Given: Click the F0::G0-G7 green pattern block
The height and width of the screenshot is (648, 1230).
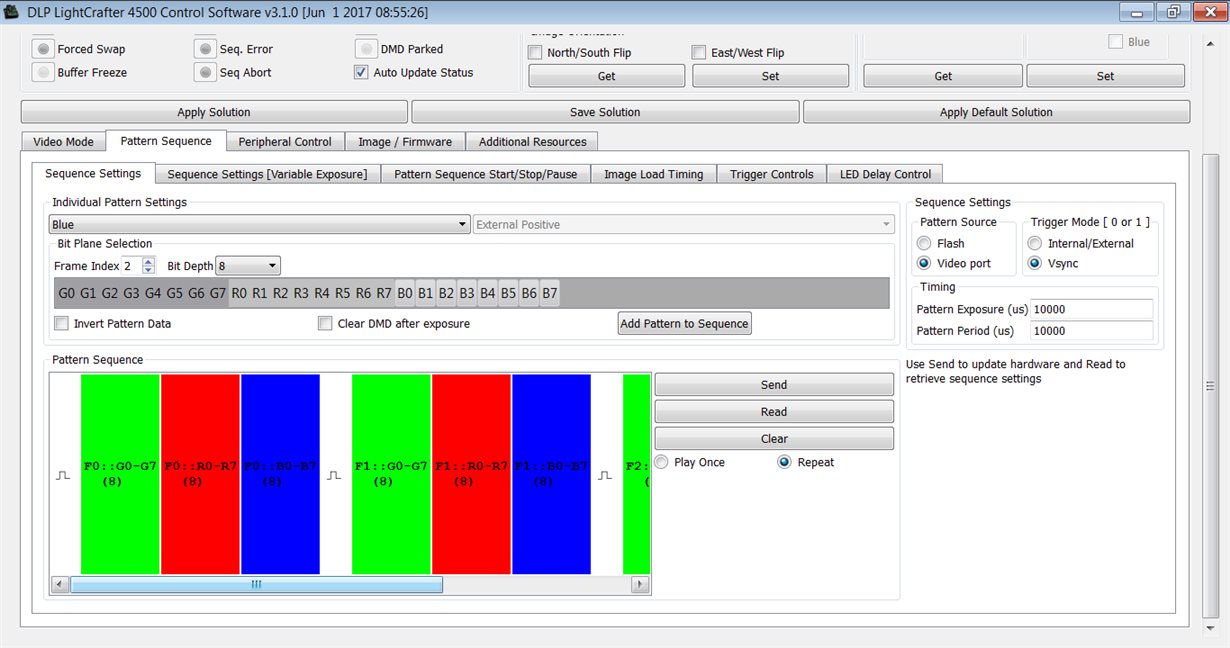Looking at the screenshot, I should pos(120,474).
